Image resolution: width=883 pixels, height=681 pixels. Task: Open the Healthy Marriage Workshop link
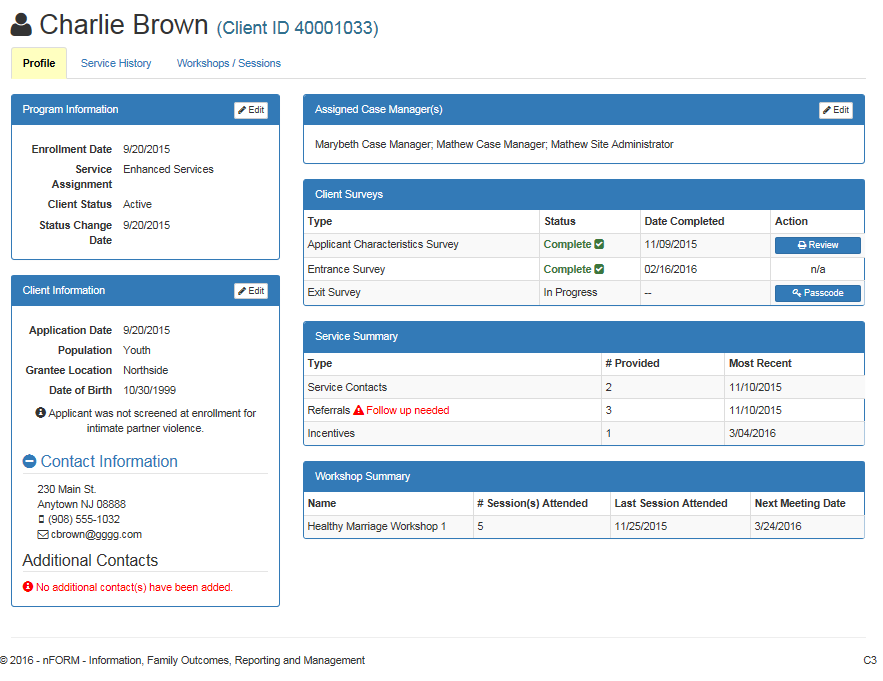pos(377,527)
